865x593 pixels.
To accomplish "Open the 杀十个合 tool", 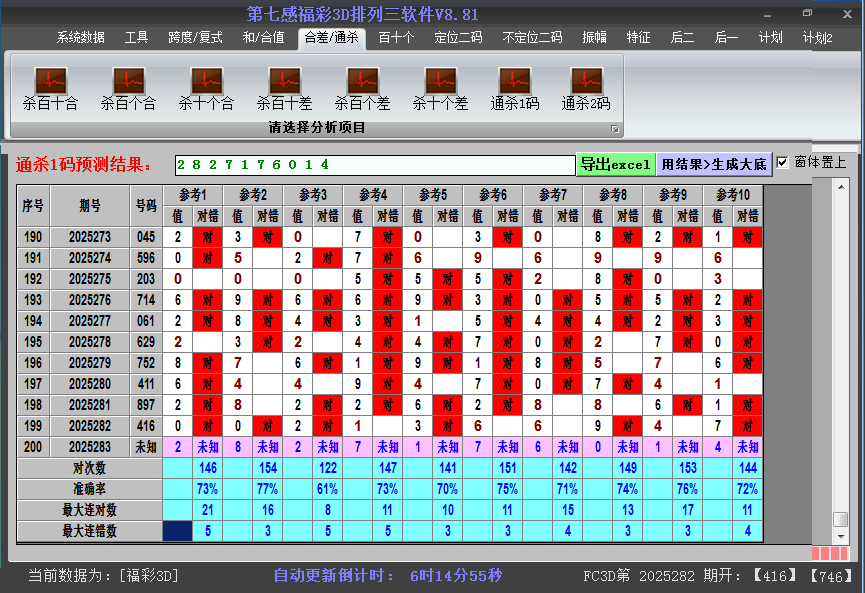I will point(205,86).
